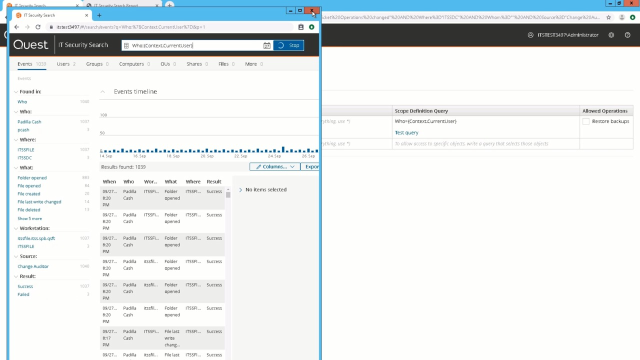Image resolution: width=640 pixels, height=360 pixels.
Task: Stop the running search
Action: pyautogui.click(x=289, y=45)
